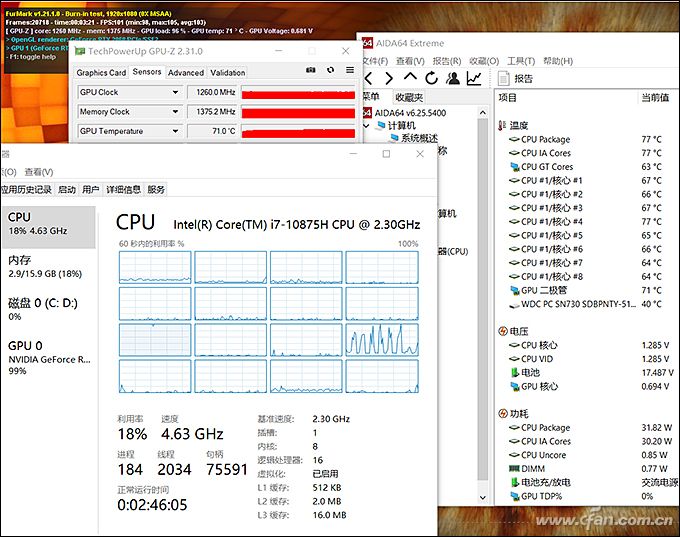Switch to GPU-Z Validation tab

228,72
